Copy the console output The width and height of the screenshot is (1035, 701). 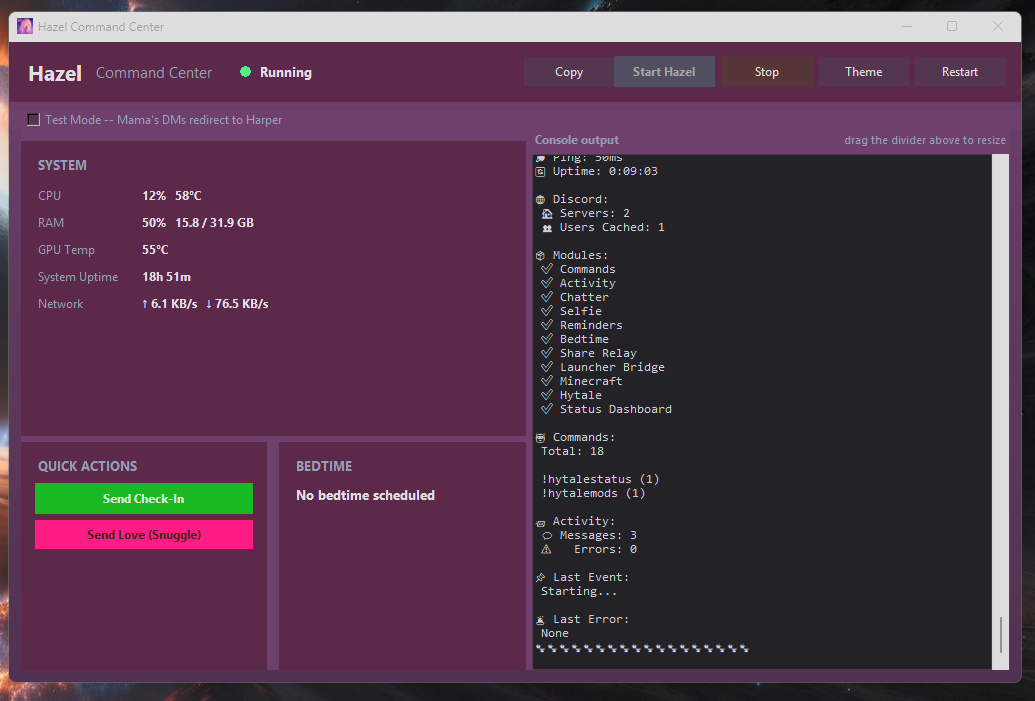pyautogui.click(x=569, y=72)
